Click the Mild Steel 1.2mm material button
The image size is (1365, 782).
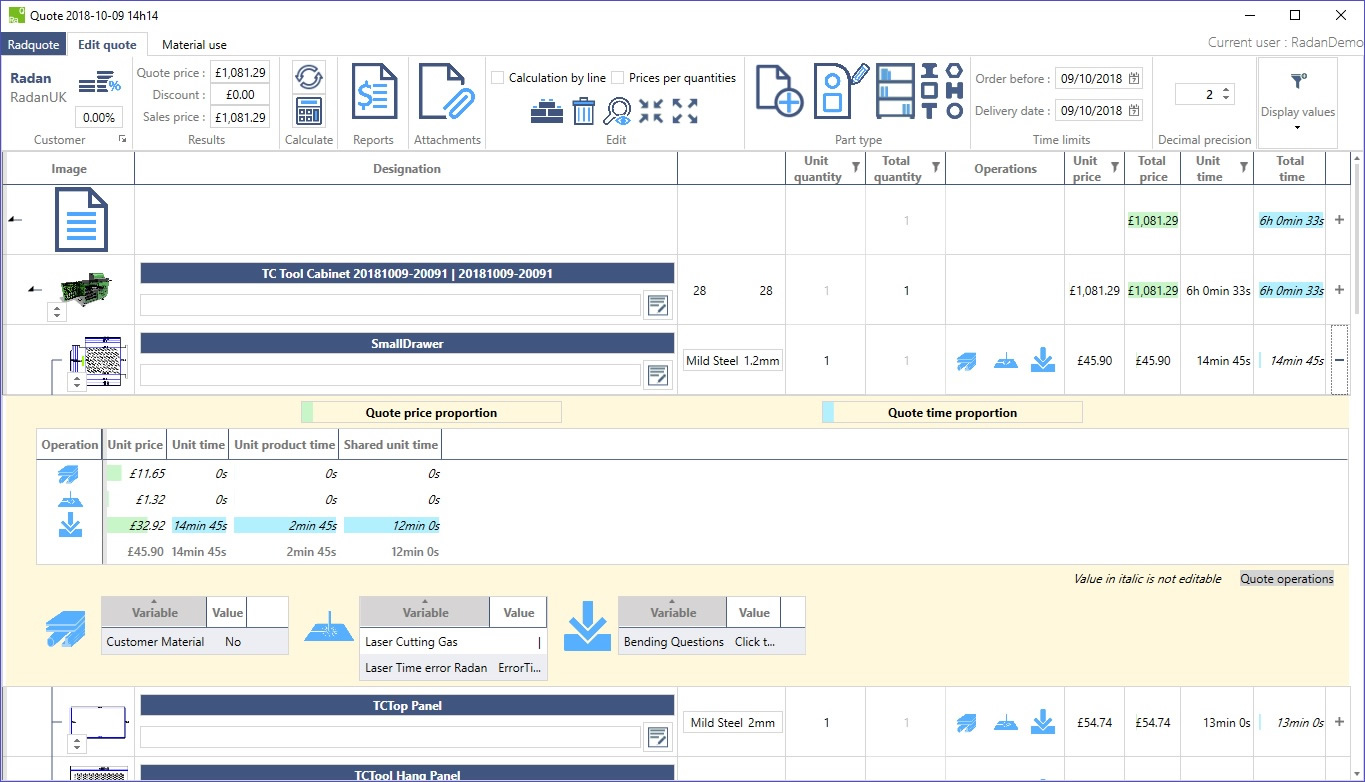tap(733, 361)
